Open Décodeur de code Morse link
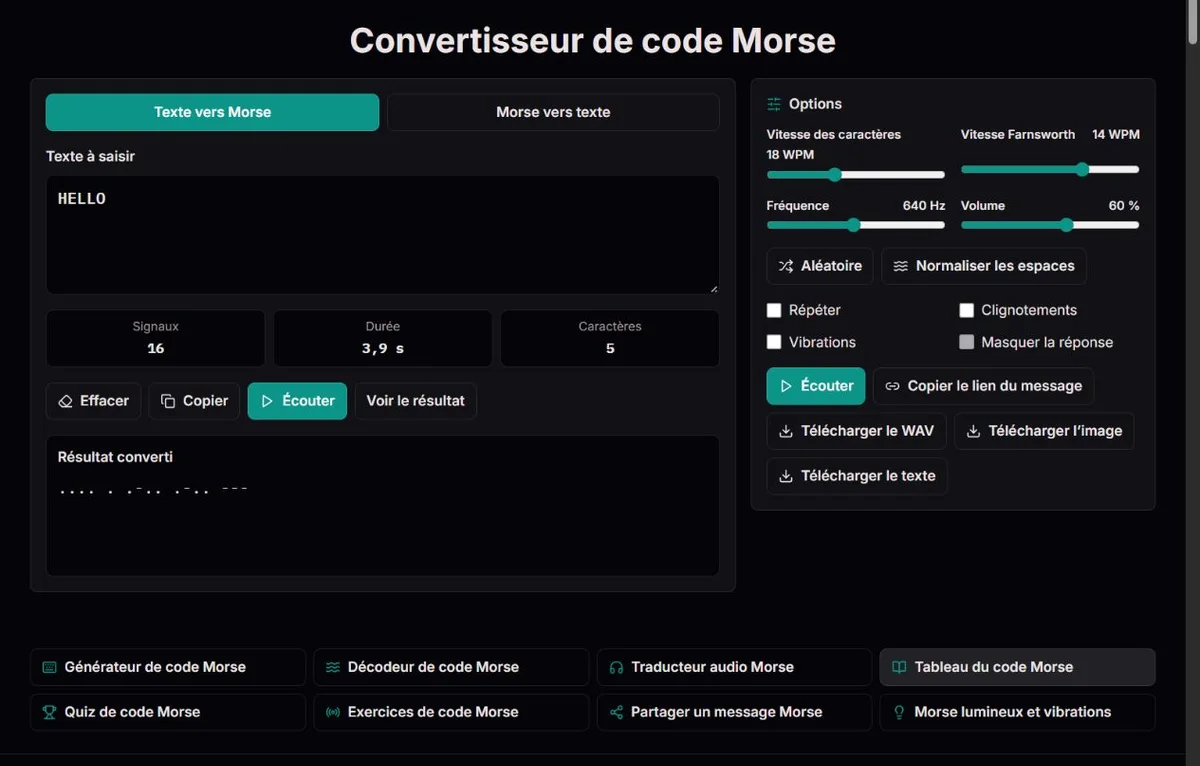Viewport: 1200px width, 766px height. click(451, 667)
